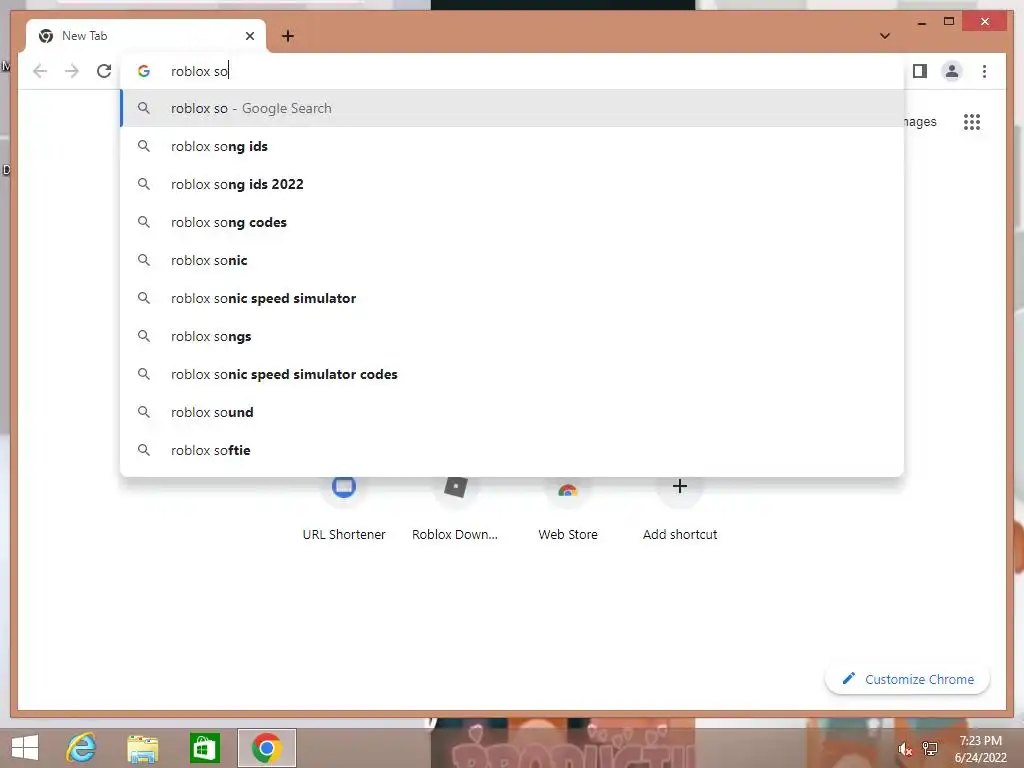This screenshot has height=768, width=1024.
Task: Open the Chrome three-dot menu
Action: [984, 71]
